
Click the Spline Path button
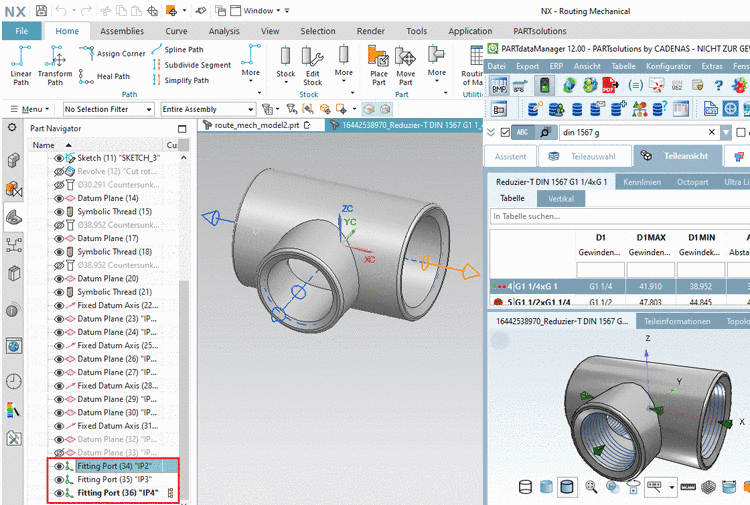click(183, 49)
